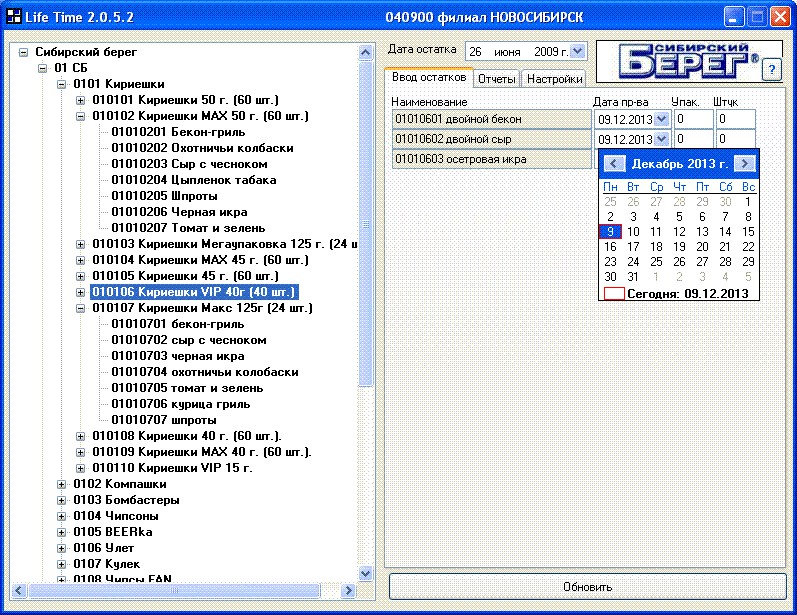Image resolution: width=797 pixels, height=615 pixels.
Task: Collapse 010102 Кириешки MAX 50 г. node
Action: 80,116
